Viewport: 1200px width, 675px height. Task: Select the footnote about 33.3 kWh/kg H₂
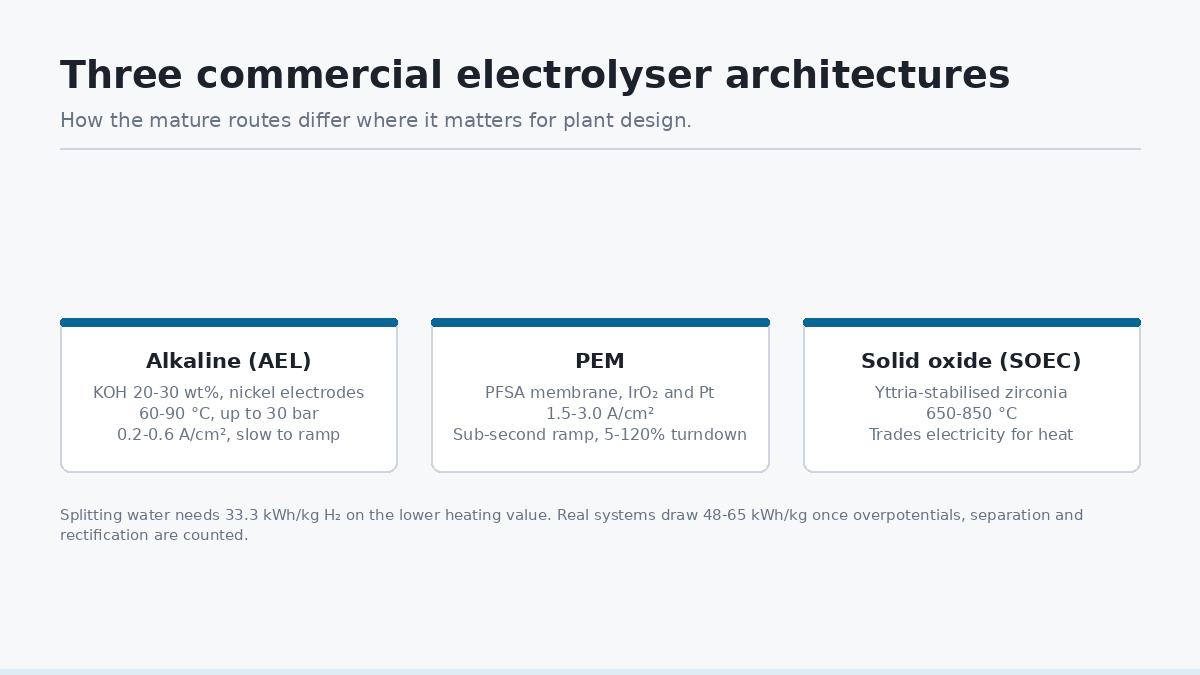(x=571, y=525)
